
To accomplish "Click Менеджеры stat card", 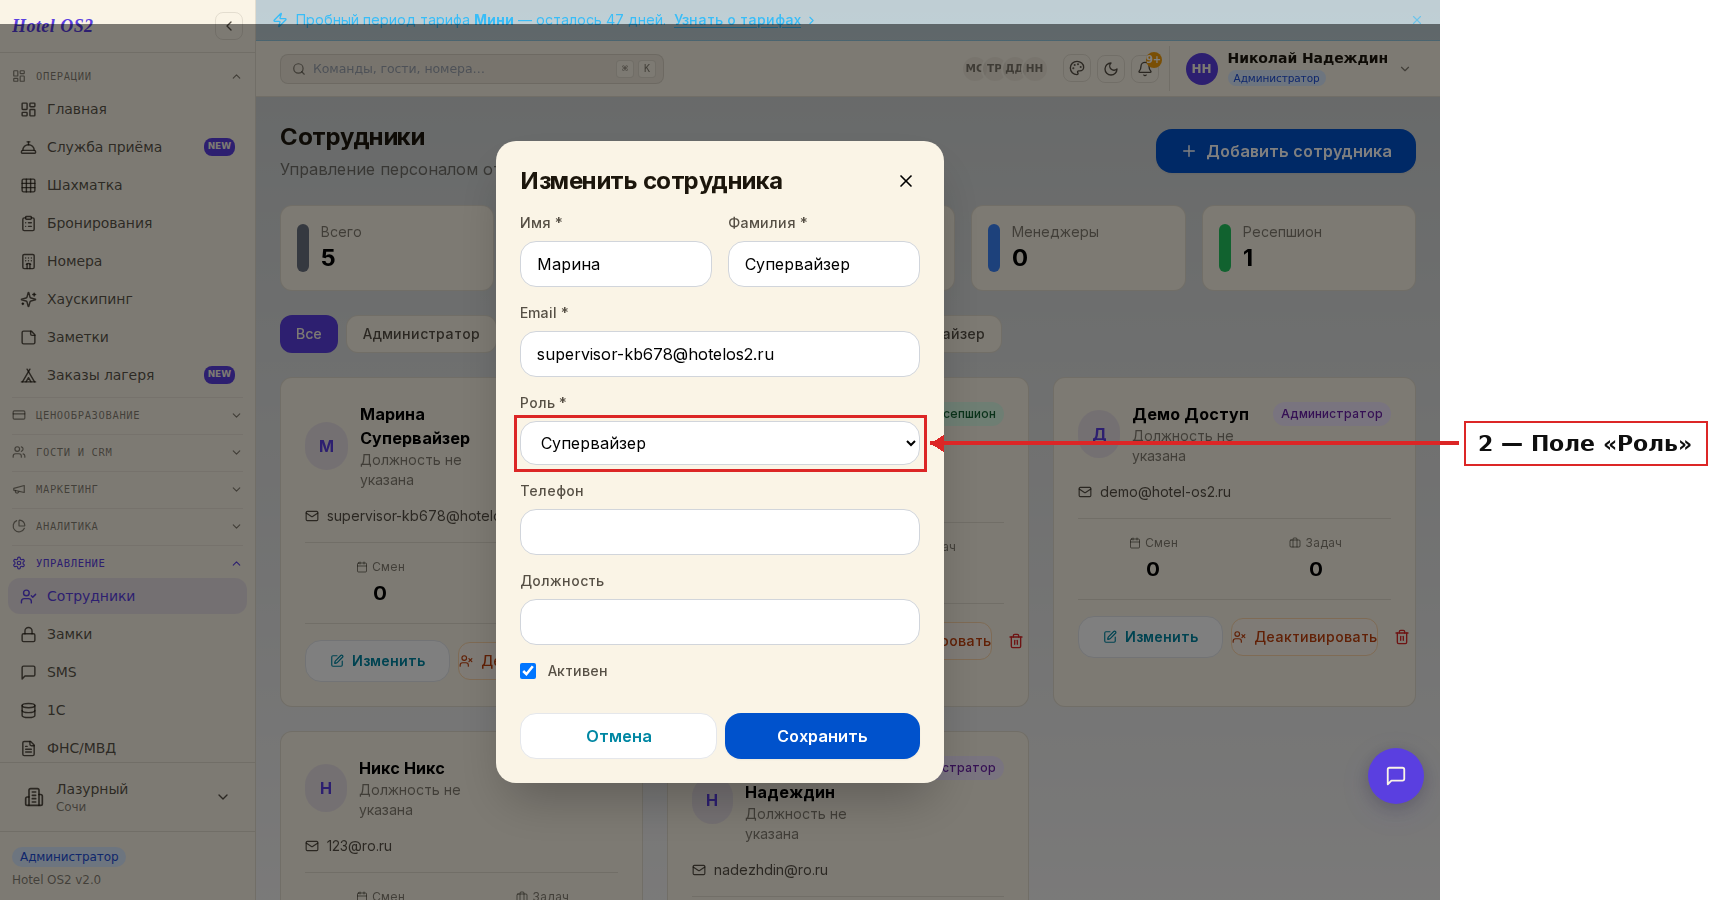I will point(1078,248).
